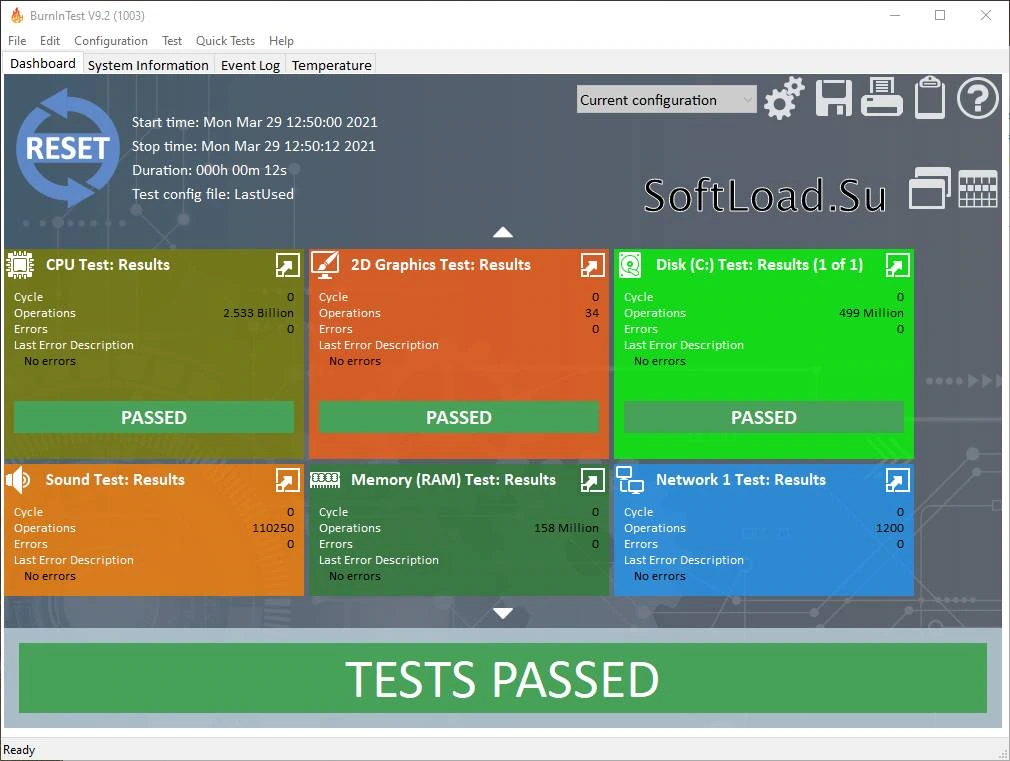Save results with floppy disk icon

pyautogui.click(x=834, y=99)
